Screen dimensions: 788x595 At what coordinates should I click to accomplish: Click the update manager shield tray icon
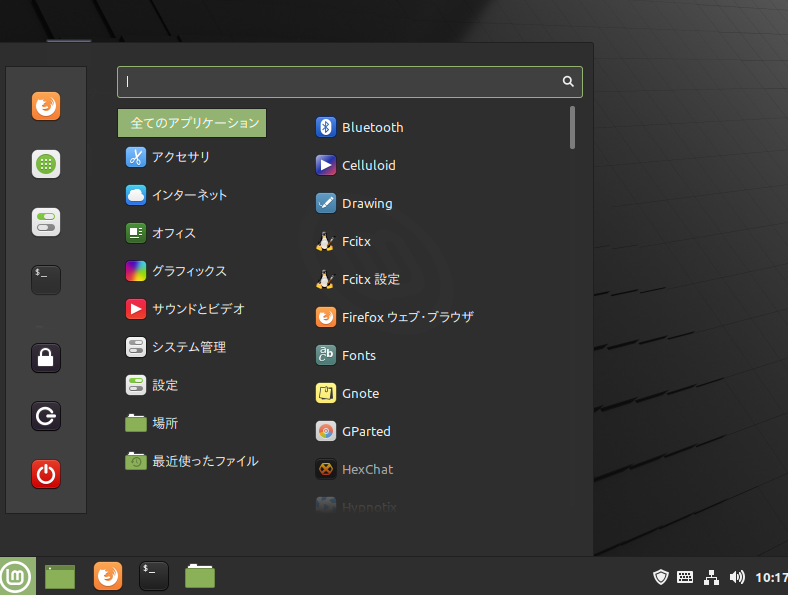click(661, 577)
